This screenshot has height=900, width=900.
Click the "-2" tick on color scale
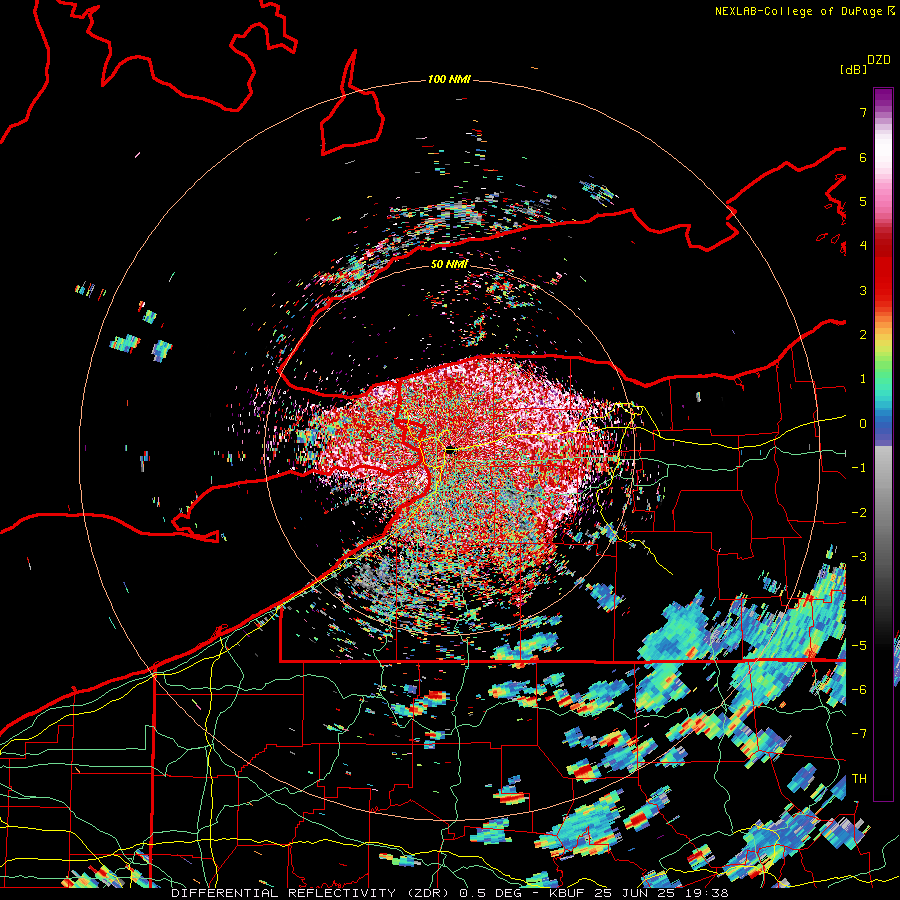pos(859,513)
